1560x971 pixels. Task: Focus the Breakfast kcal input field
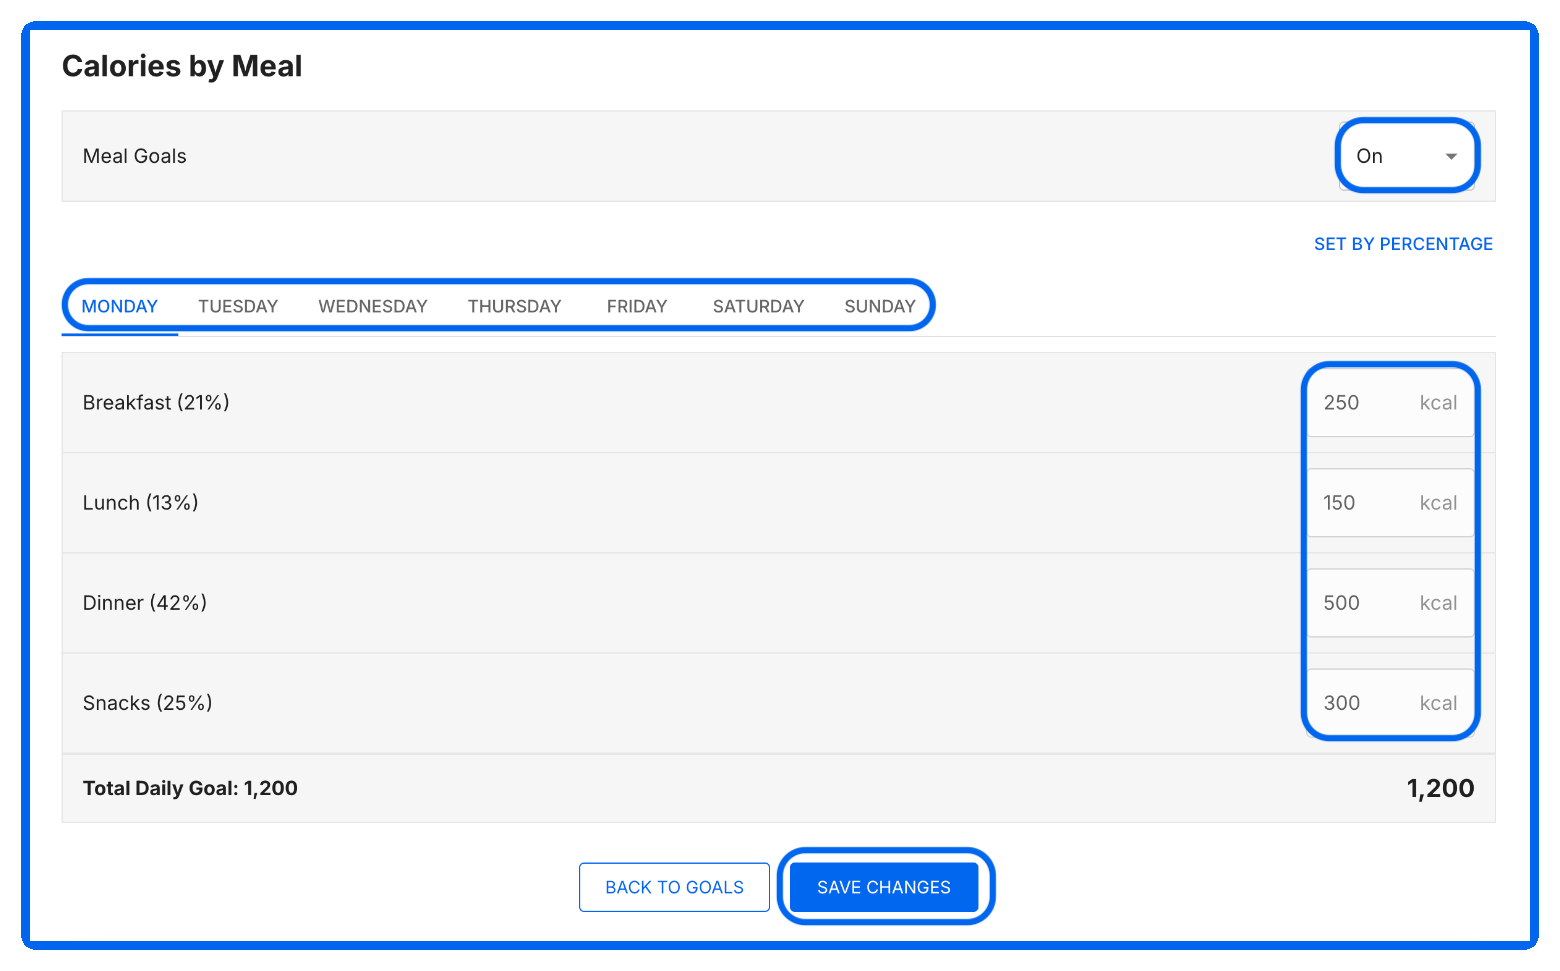tap(1391, 403)
